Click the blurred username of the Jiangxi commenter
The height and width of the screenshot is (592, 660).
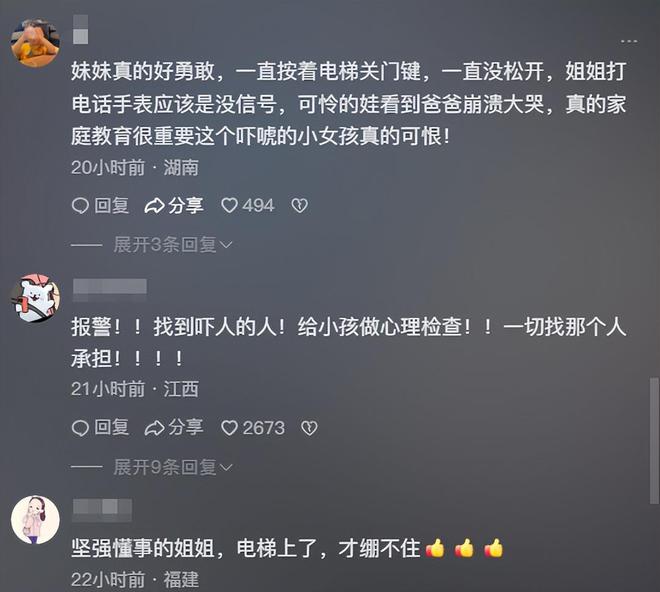click(110, 289)
